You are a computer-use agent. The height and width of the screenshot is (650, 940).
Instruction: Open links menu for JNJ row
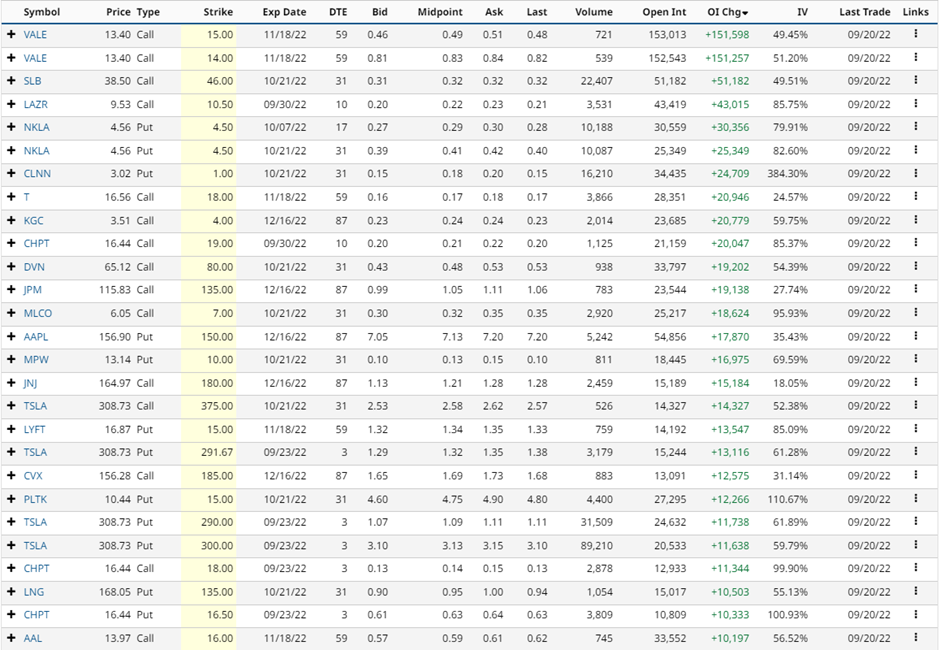(x=915, y=382)
